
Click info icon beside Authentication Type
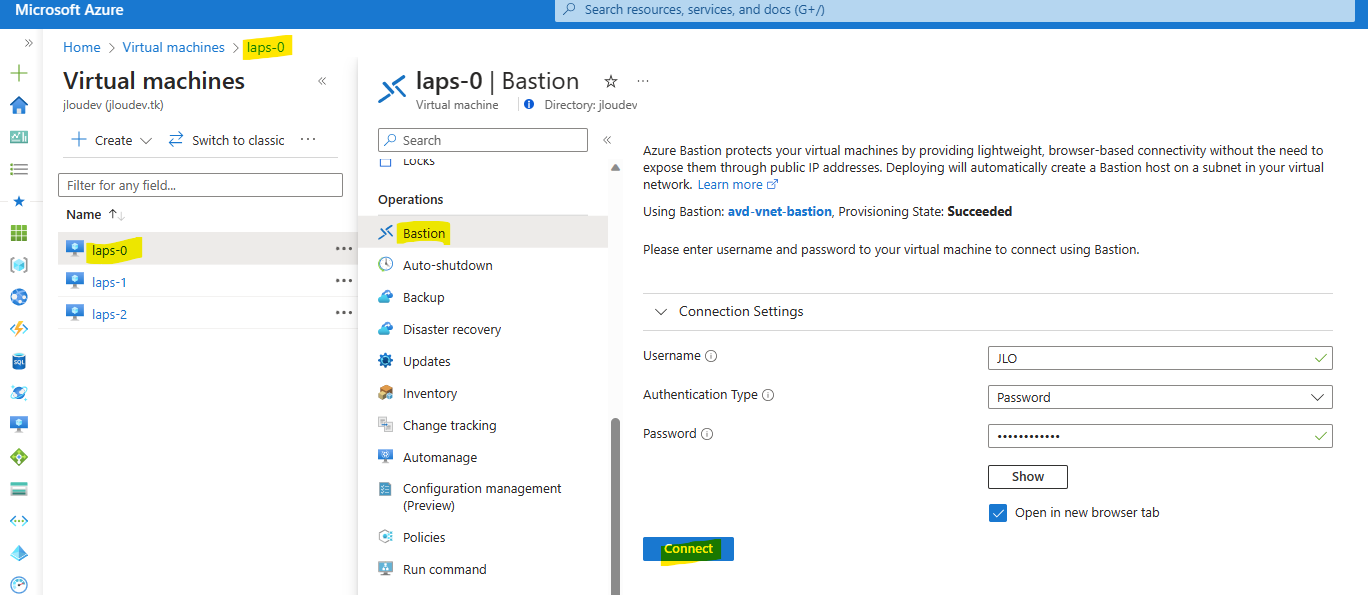coord(768,395)
